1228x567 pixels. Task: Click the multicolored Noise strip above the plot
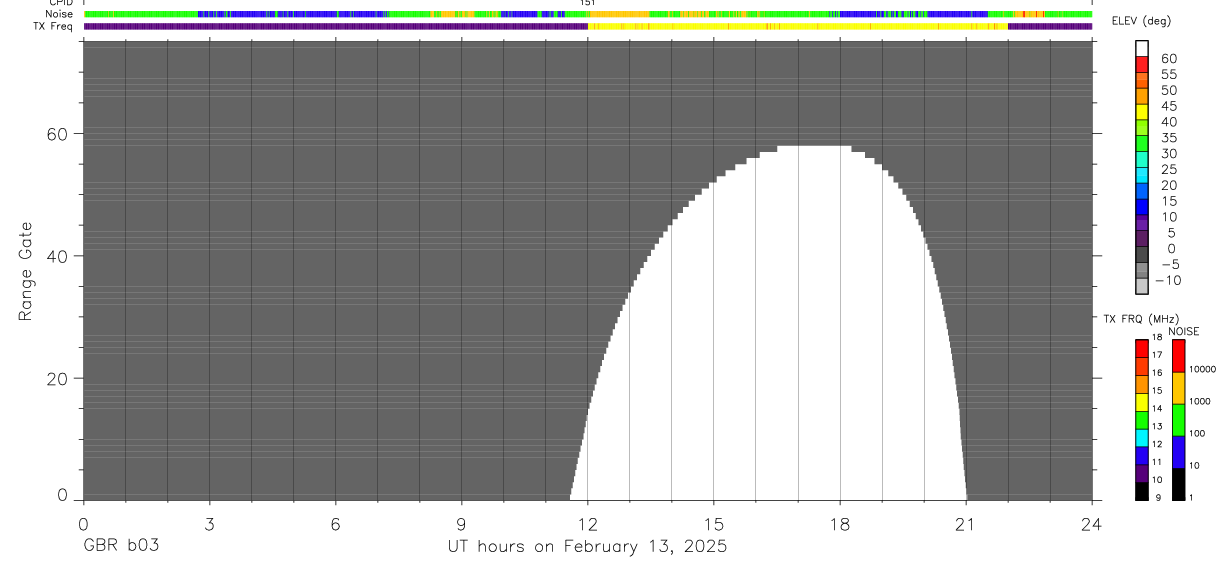588,14
